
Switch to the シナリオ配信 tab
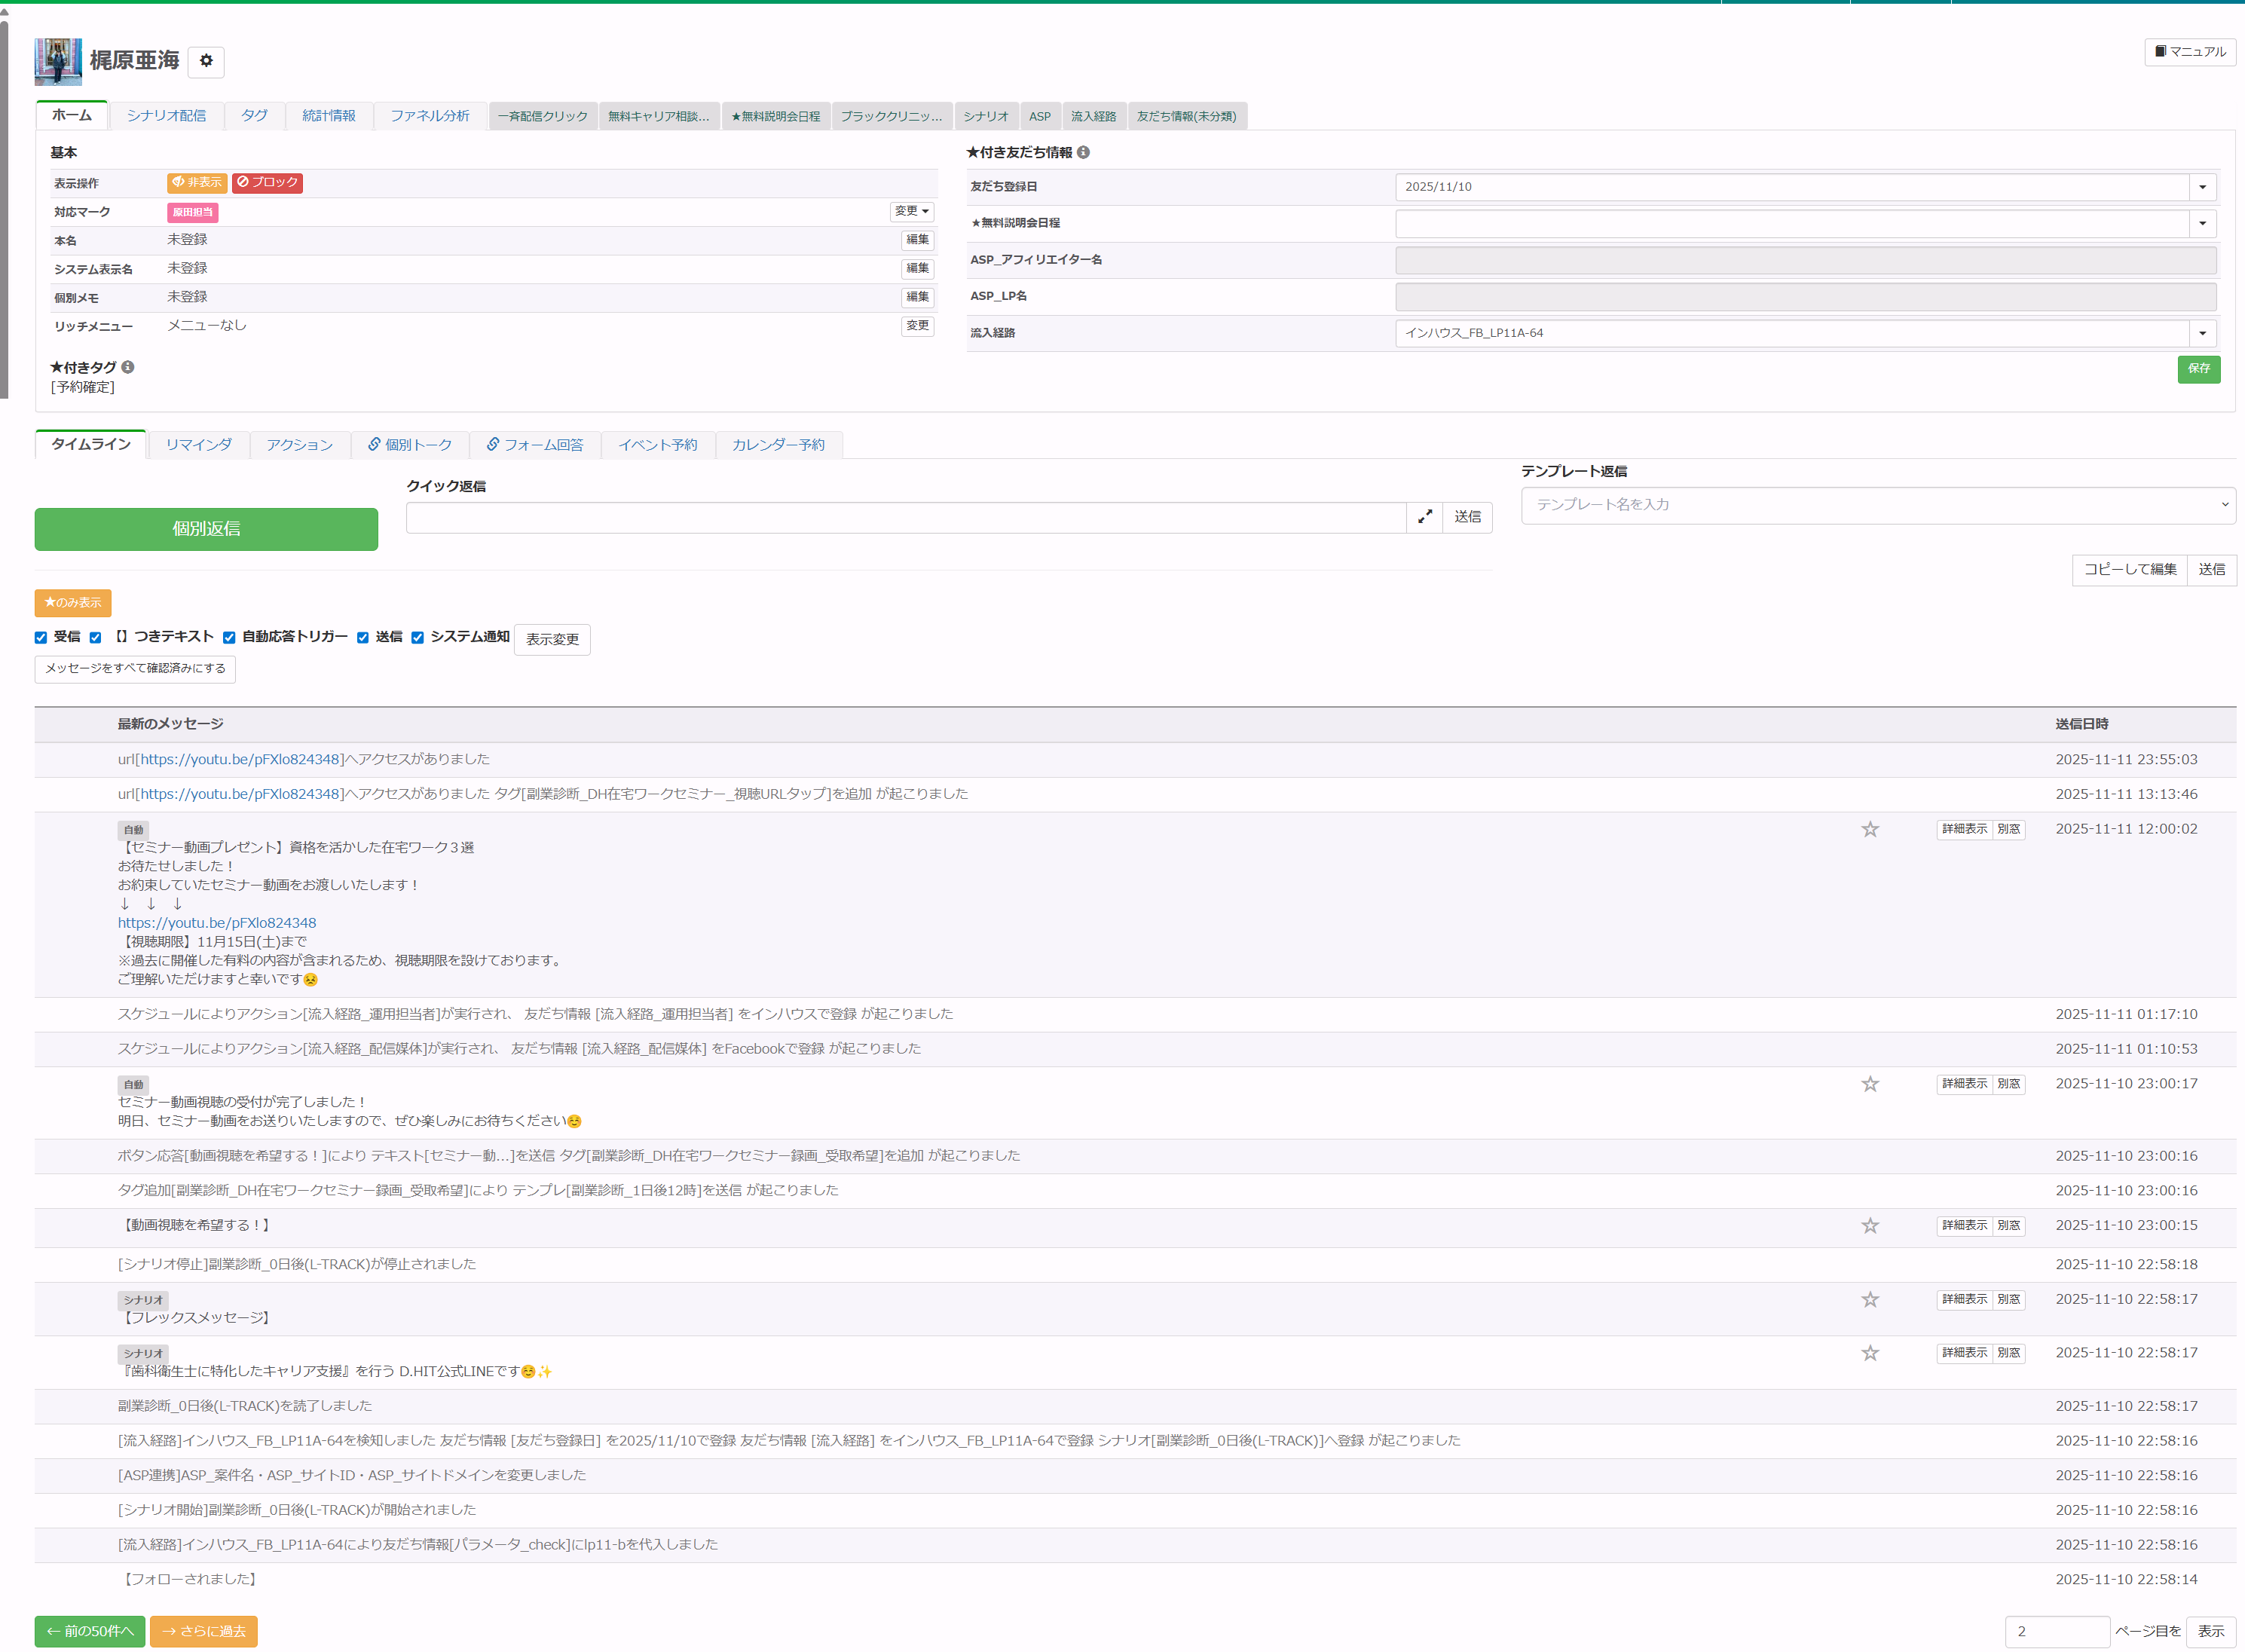pyautogui.click(x=166, y=116)
